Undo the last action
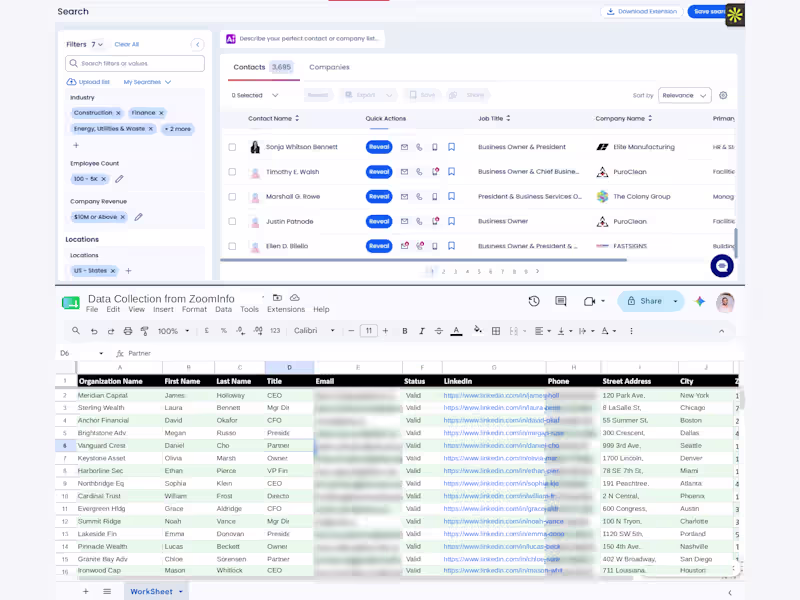The height and width of the screenshot is (600, 800). click(94, 331)
